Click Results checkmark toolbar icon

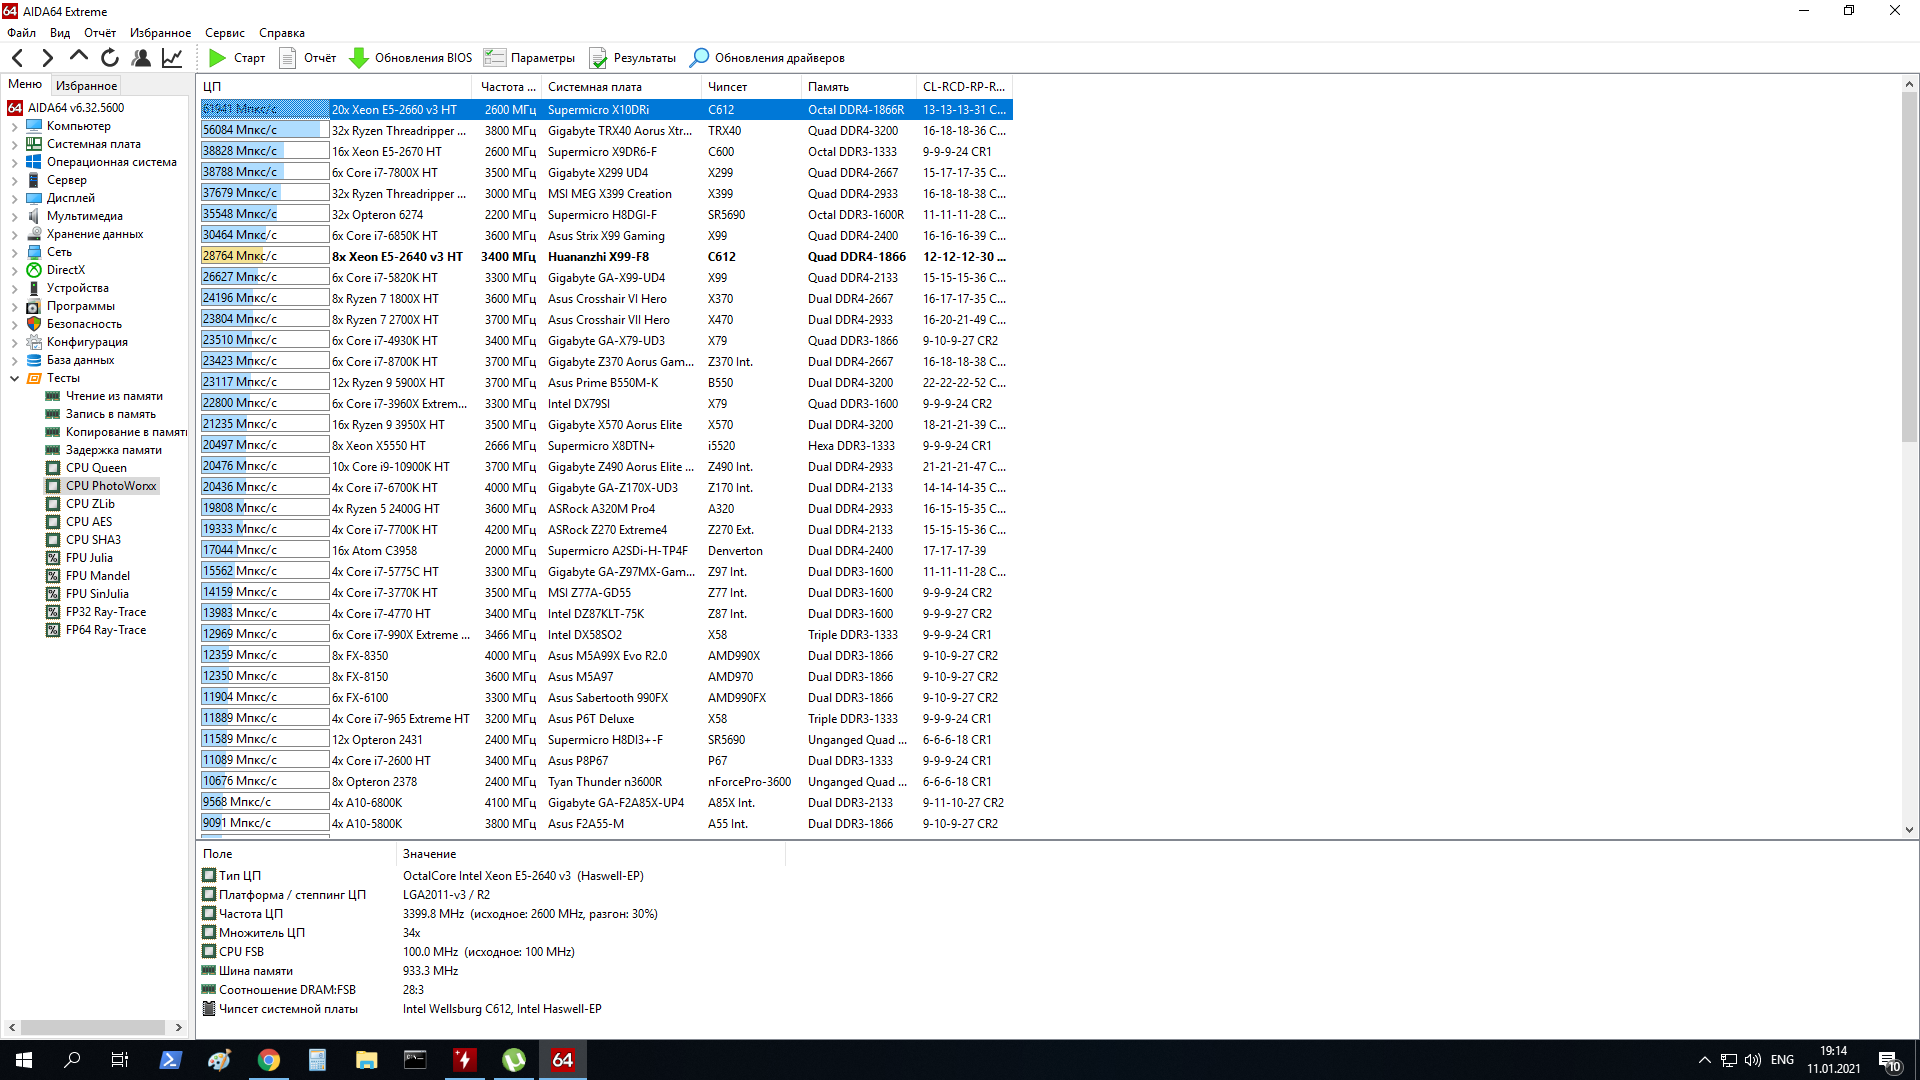[x=598, y=58]
